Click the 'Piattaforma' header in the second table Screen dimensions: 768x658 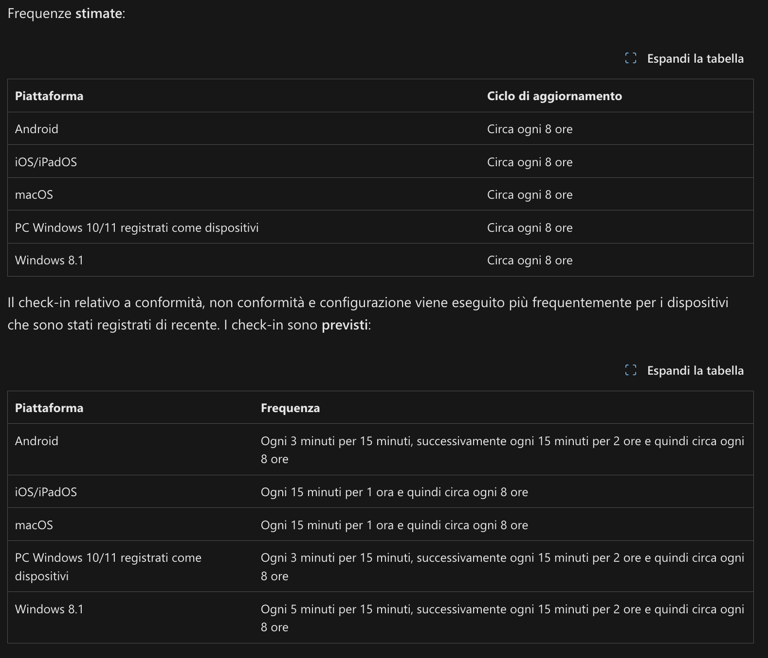pos(49,408)
